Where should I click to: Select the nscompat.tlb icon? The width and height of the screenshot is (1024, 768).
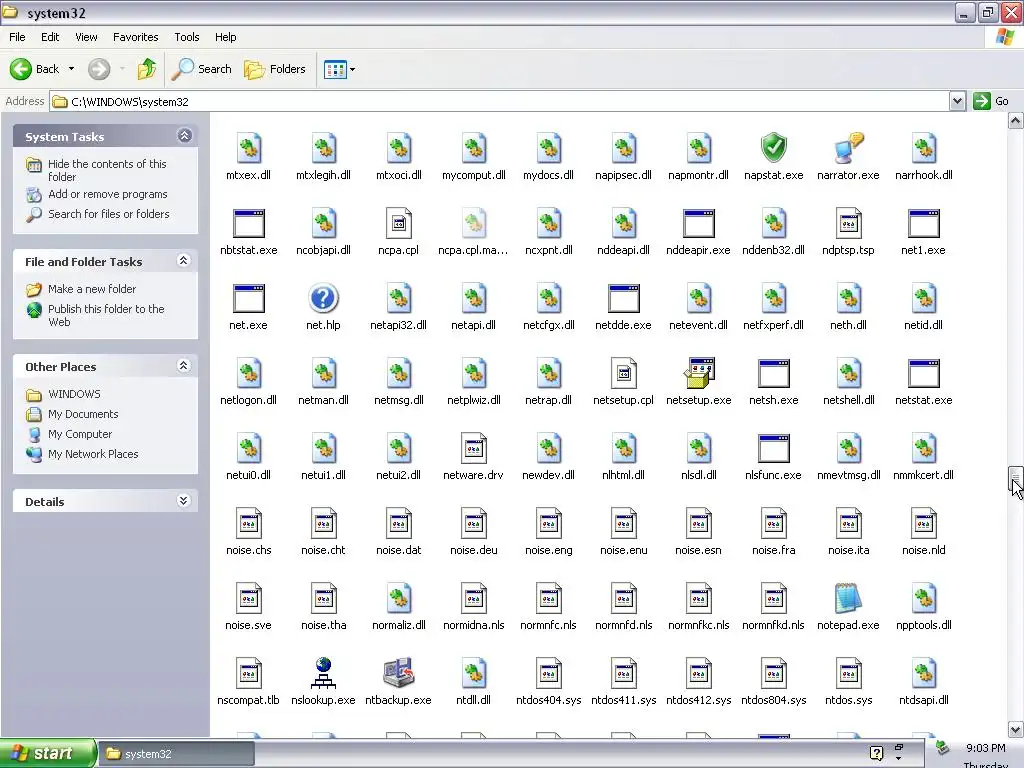tap(248, 673)
